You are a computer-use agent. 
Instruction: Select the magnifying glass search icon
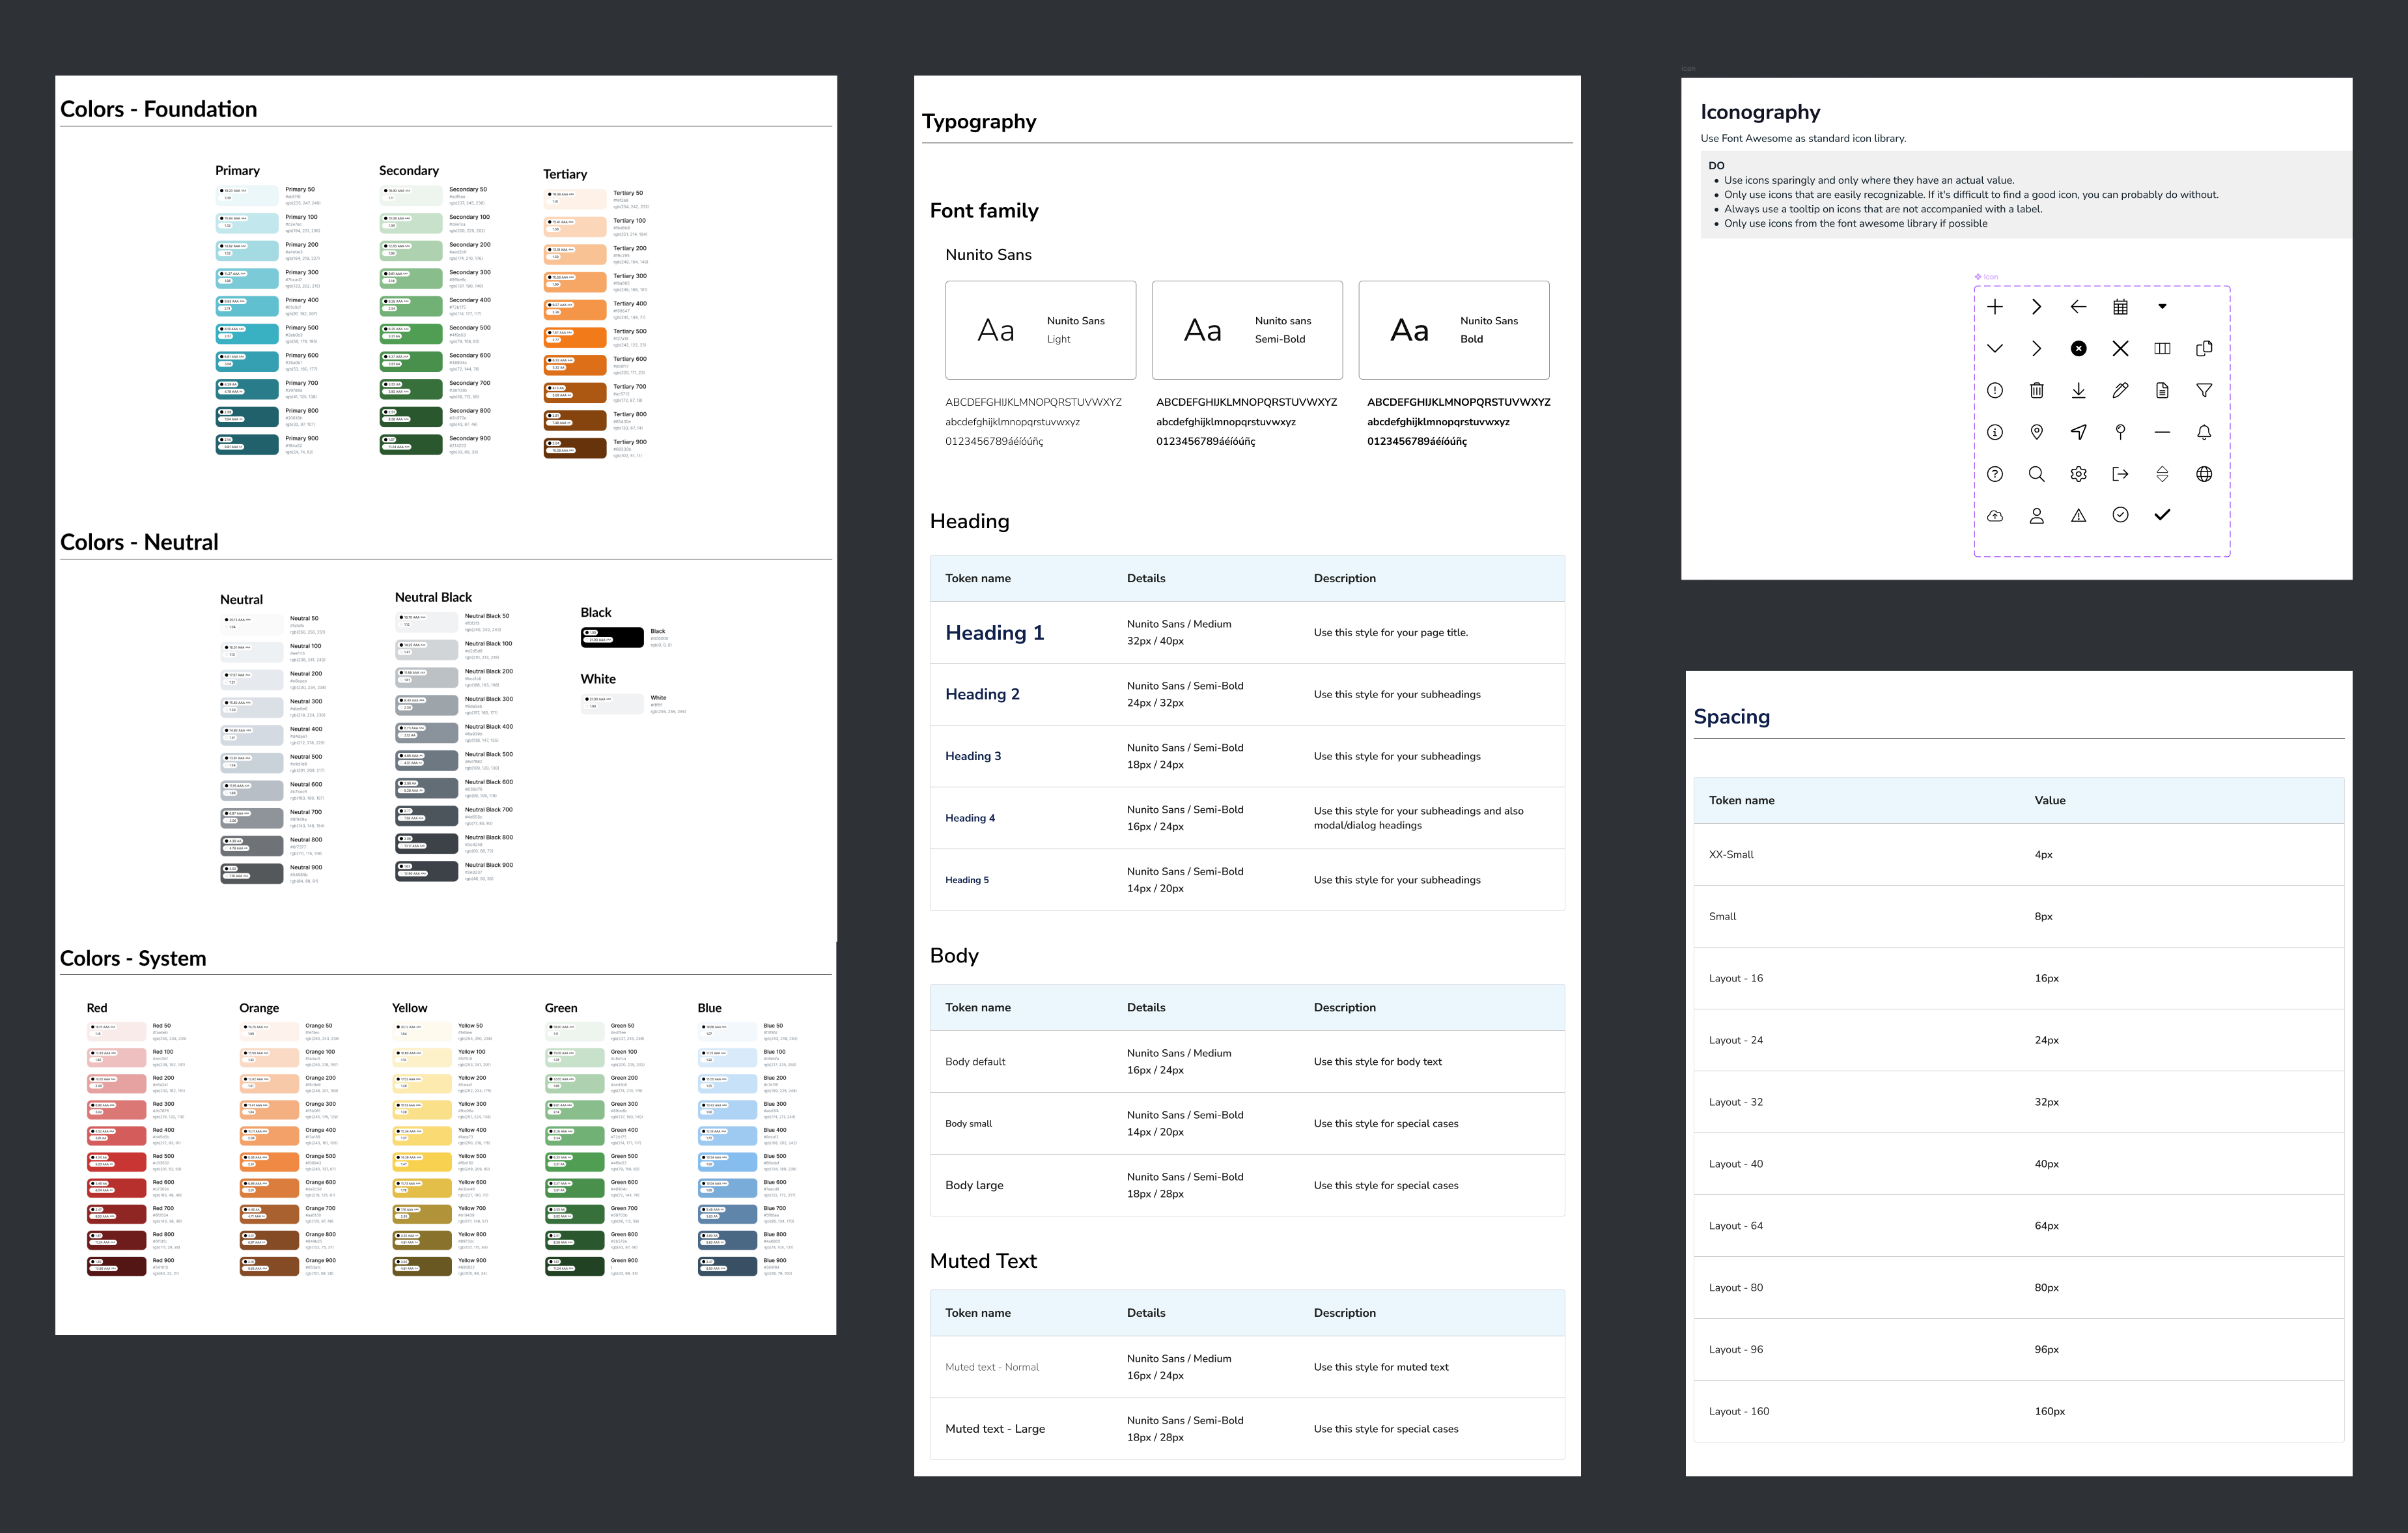[2036, 474]
